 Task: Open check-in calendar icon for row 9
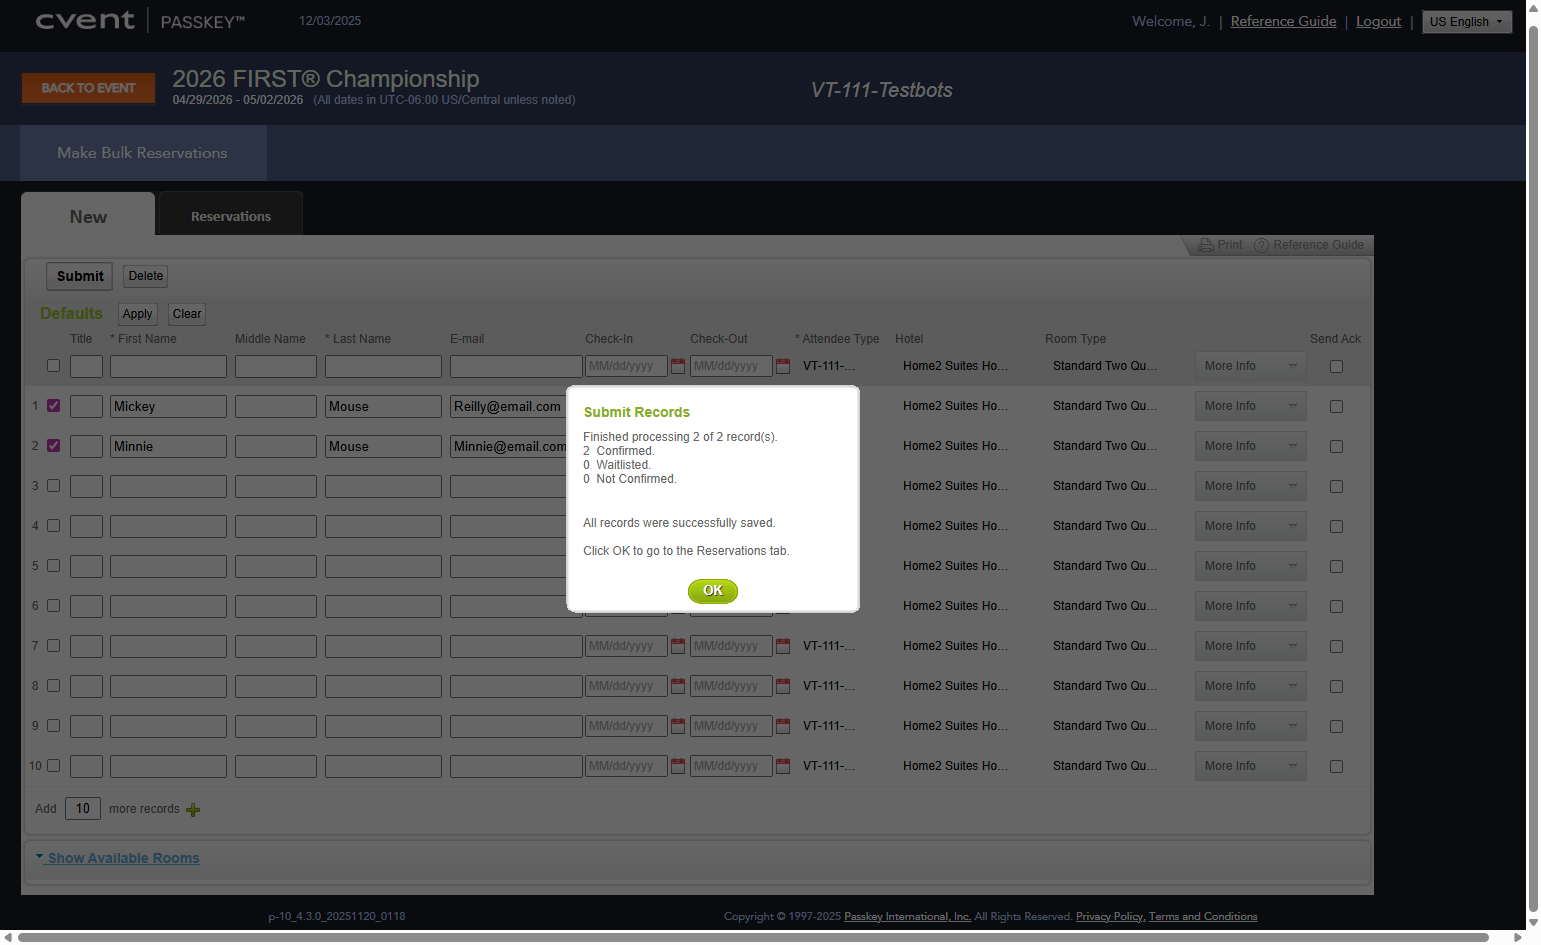coord(678,726)
